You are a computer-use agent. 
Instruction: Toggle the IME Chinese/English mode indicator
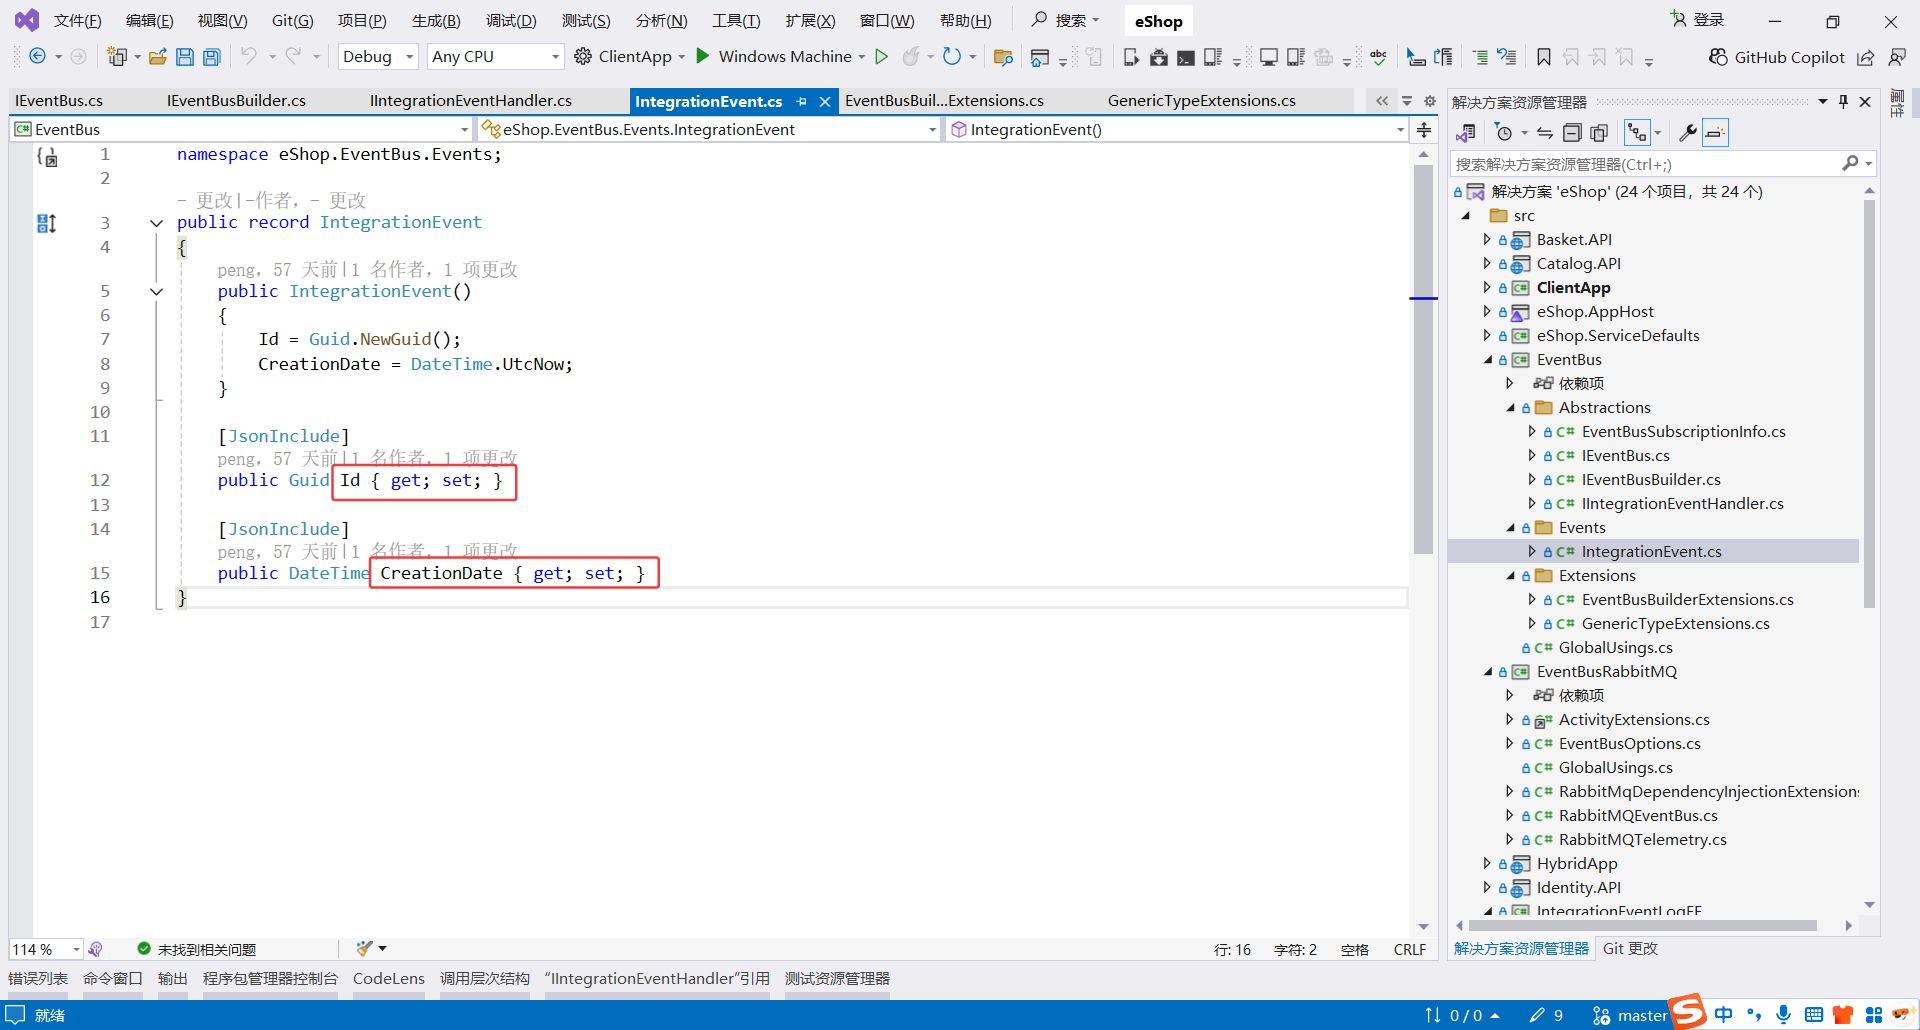[1723, 1015]
